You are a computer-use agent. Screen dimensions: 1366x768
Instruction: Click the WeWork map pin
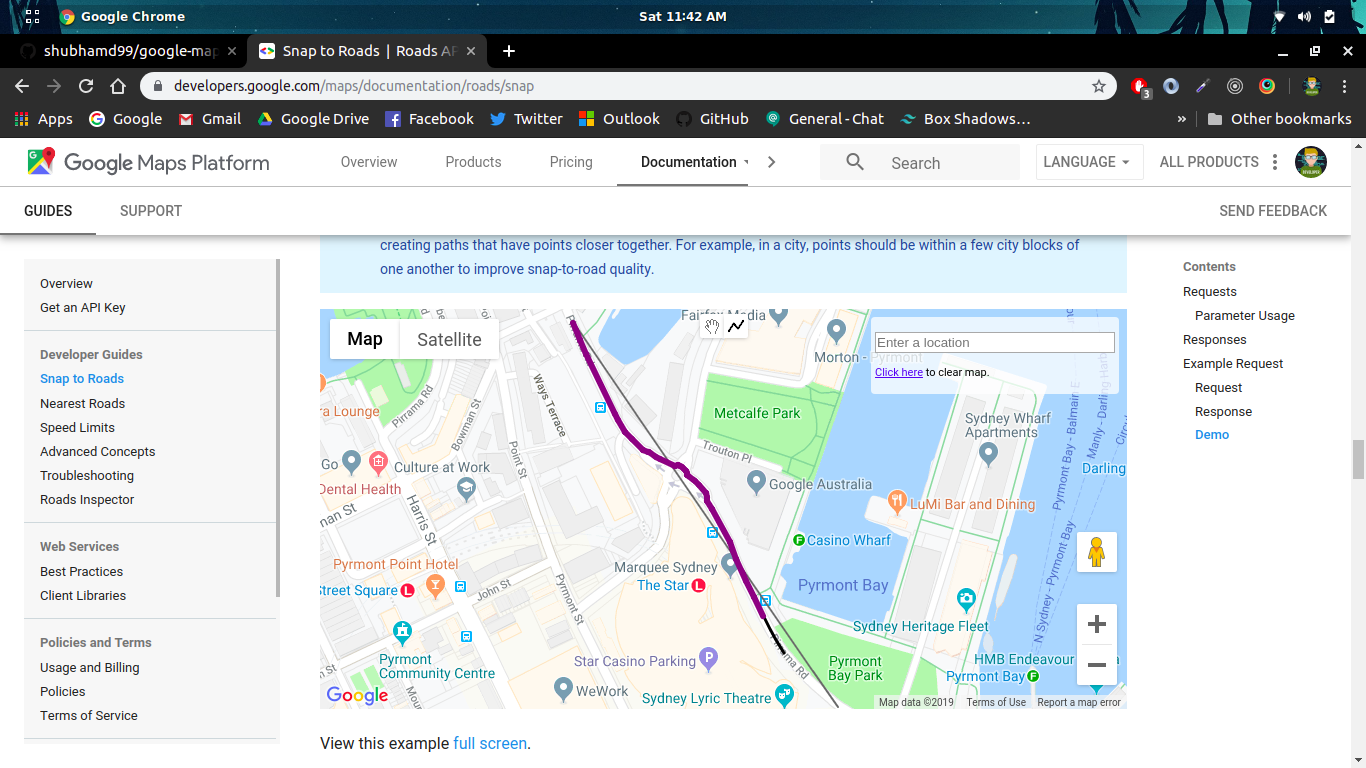tap(563, 688)
